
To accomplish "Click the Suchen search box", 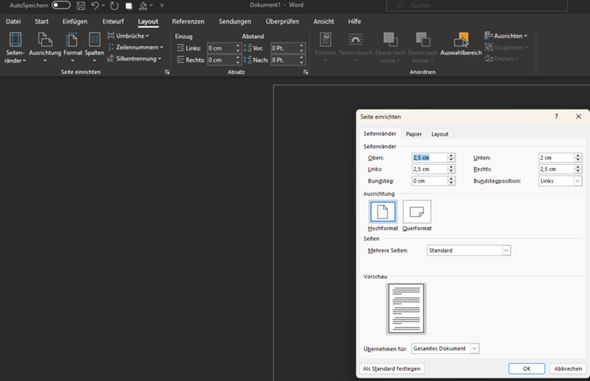I will [477, 5].
